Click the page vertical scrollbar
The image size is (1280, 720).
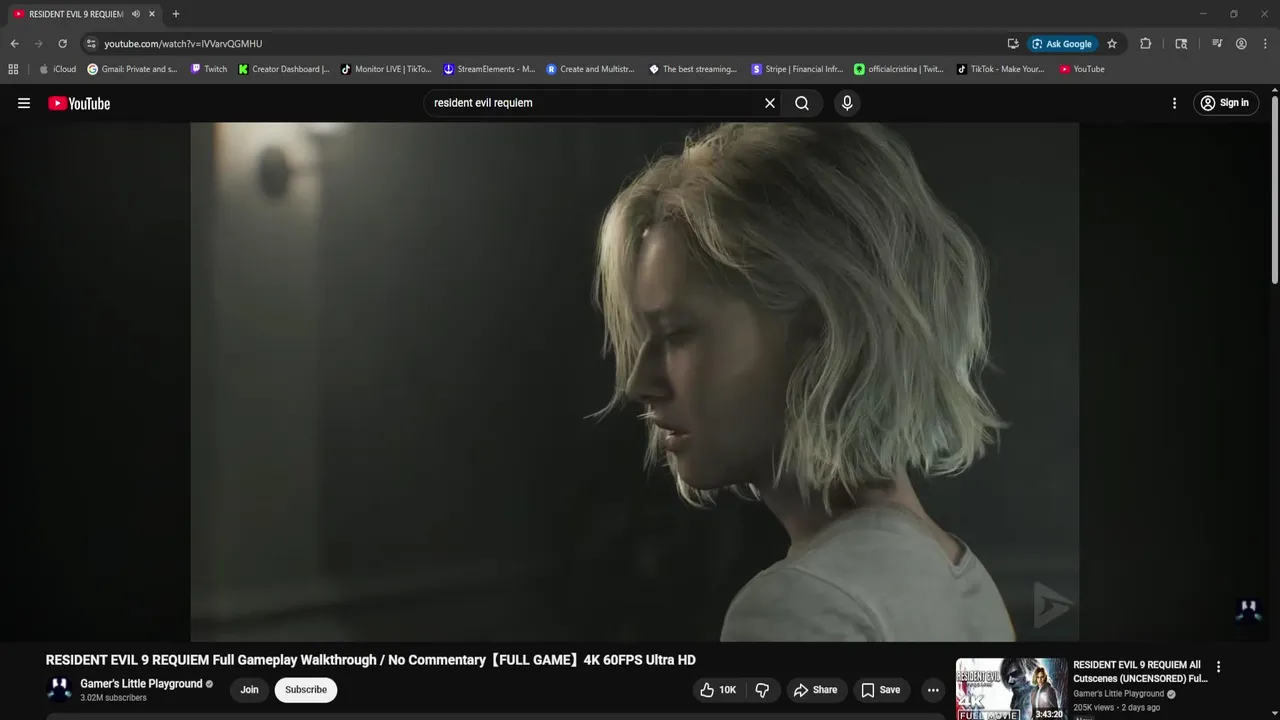click(x=1274, y=190)
